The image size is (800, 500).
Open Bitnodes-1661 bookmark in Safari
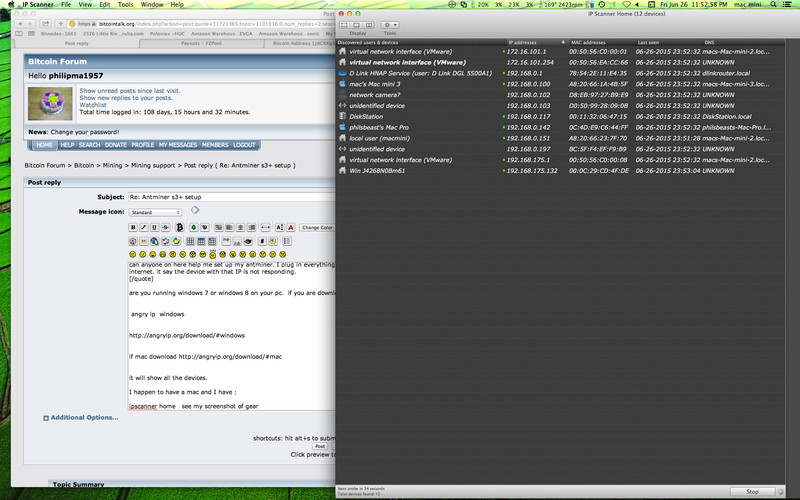[x=58, y=34]
